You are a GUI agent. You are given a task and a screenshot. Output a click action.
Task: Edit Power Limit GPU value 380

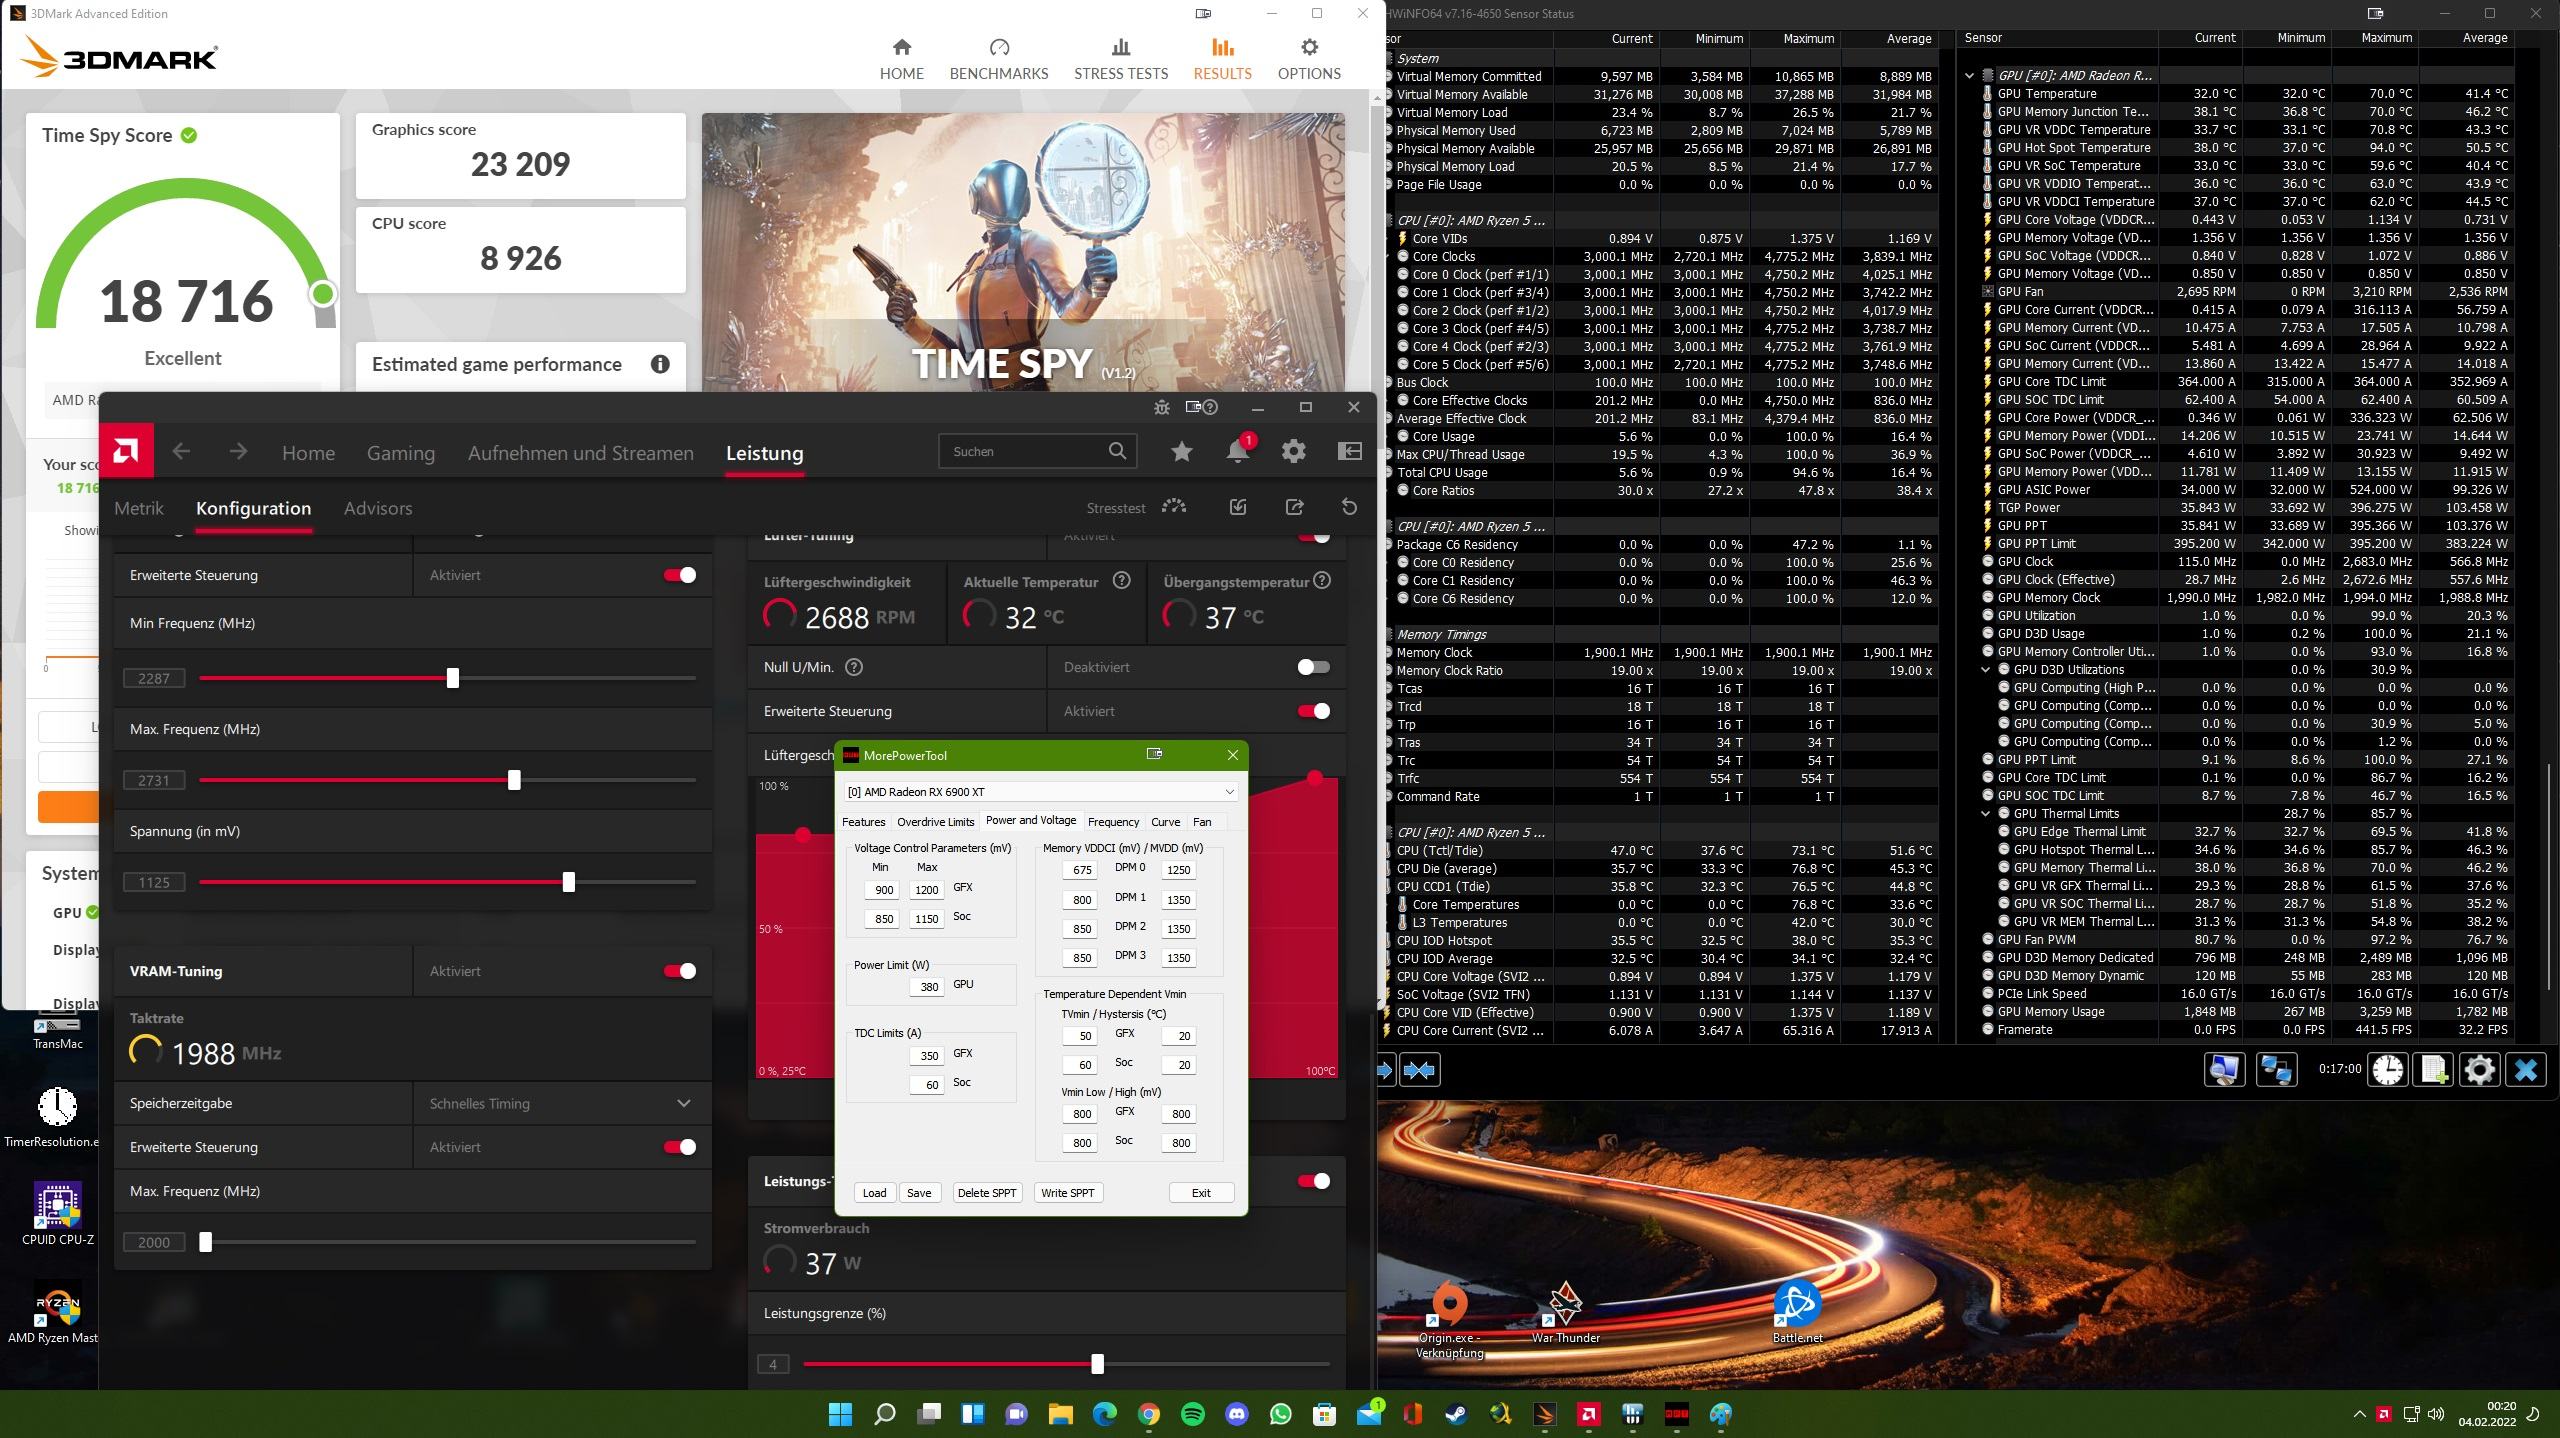pos(928,986)
